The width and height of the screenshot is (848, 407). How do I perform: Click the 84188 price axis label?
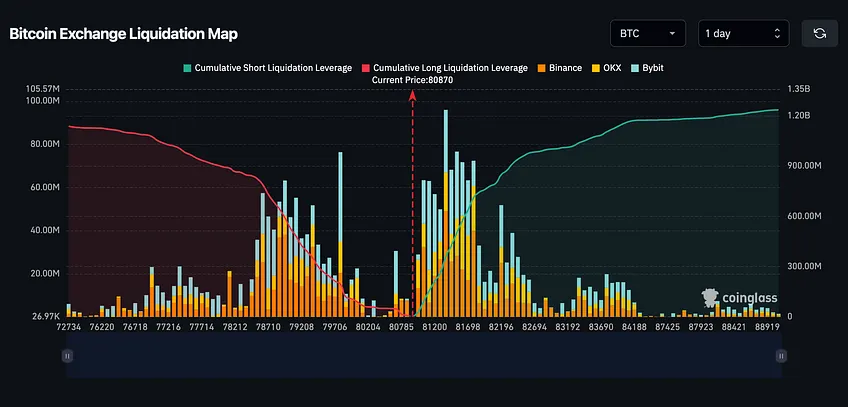(635, 328)
